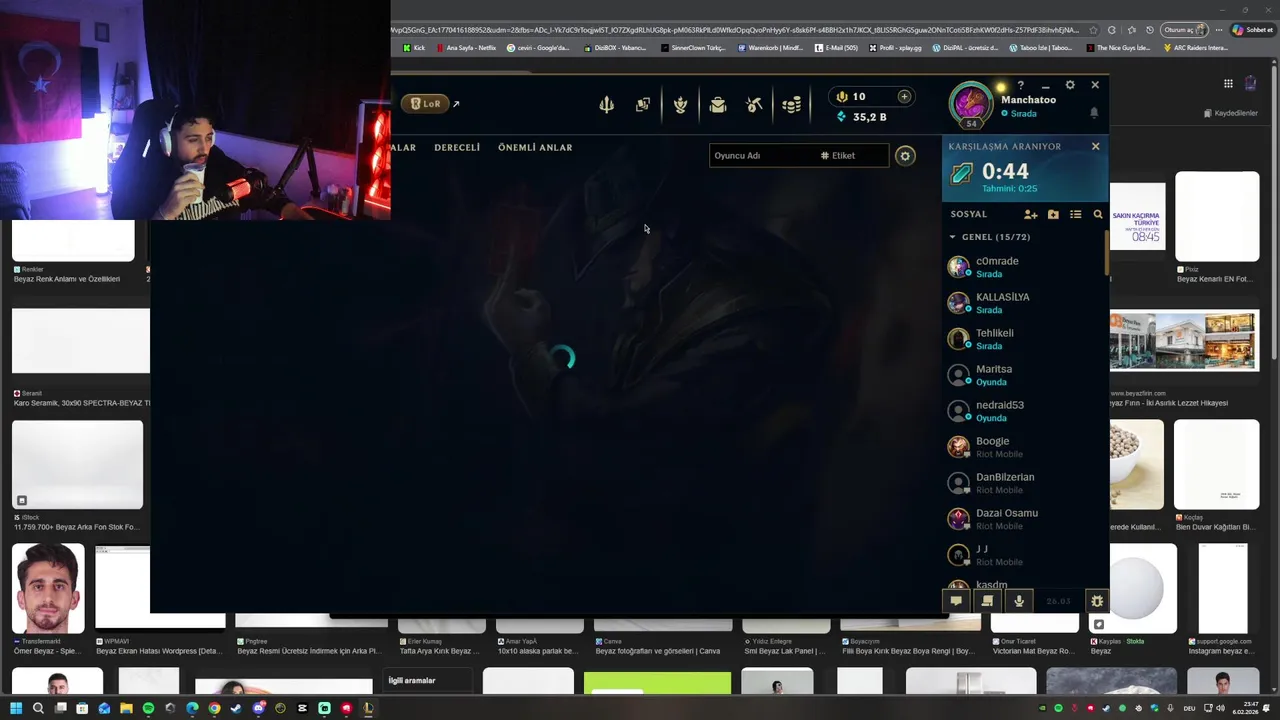Screen dimensions: 1280x720
Task: Select friend KALLASİLYA
Action: (1024, 303)
